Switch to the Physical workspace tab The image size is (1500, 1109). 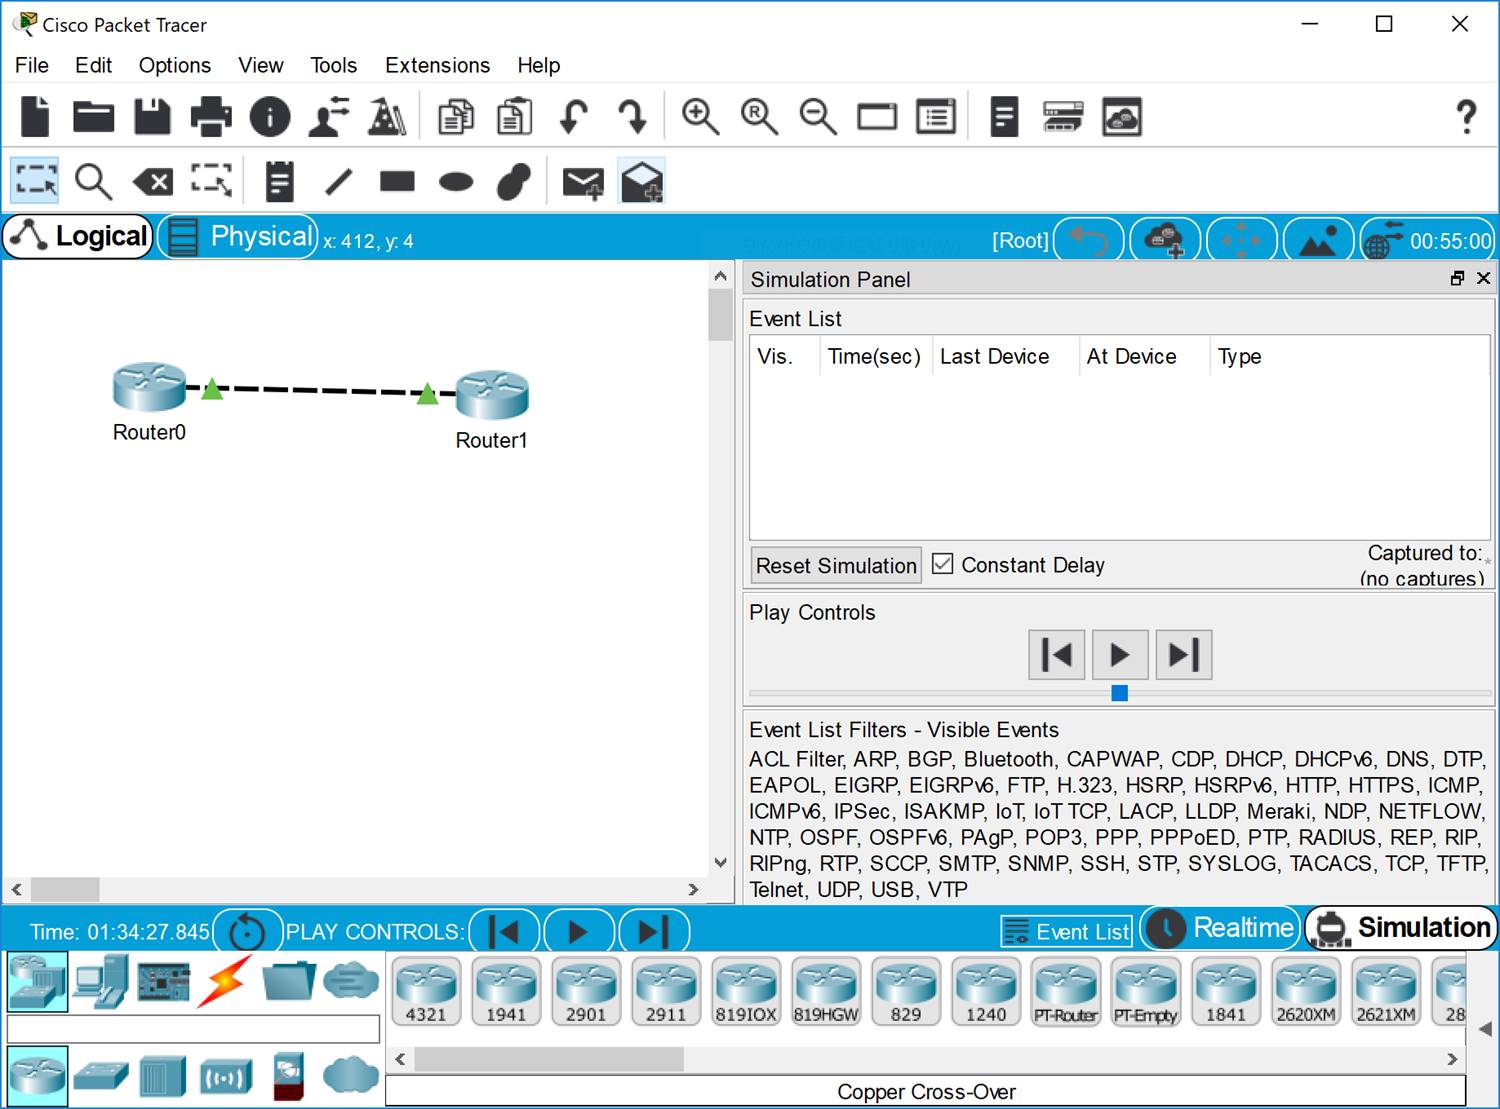(x=240, y=237)
